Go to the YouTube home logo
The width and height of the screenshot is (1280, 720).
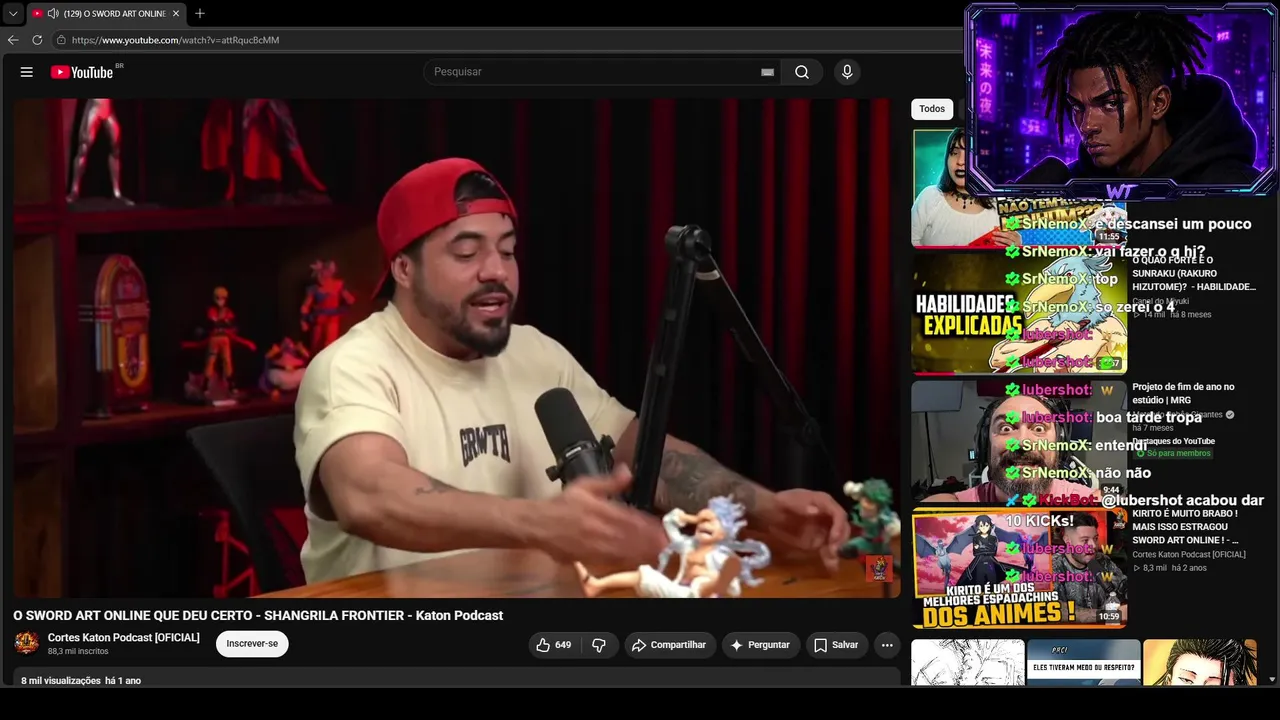coord(82,72)
